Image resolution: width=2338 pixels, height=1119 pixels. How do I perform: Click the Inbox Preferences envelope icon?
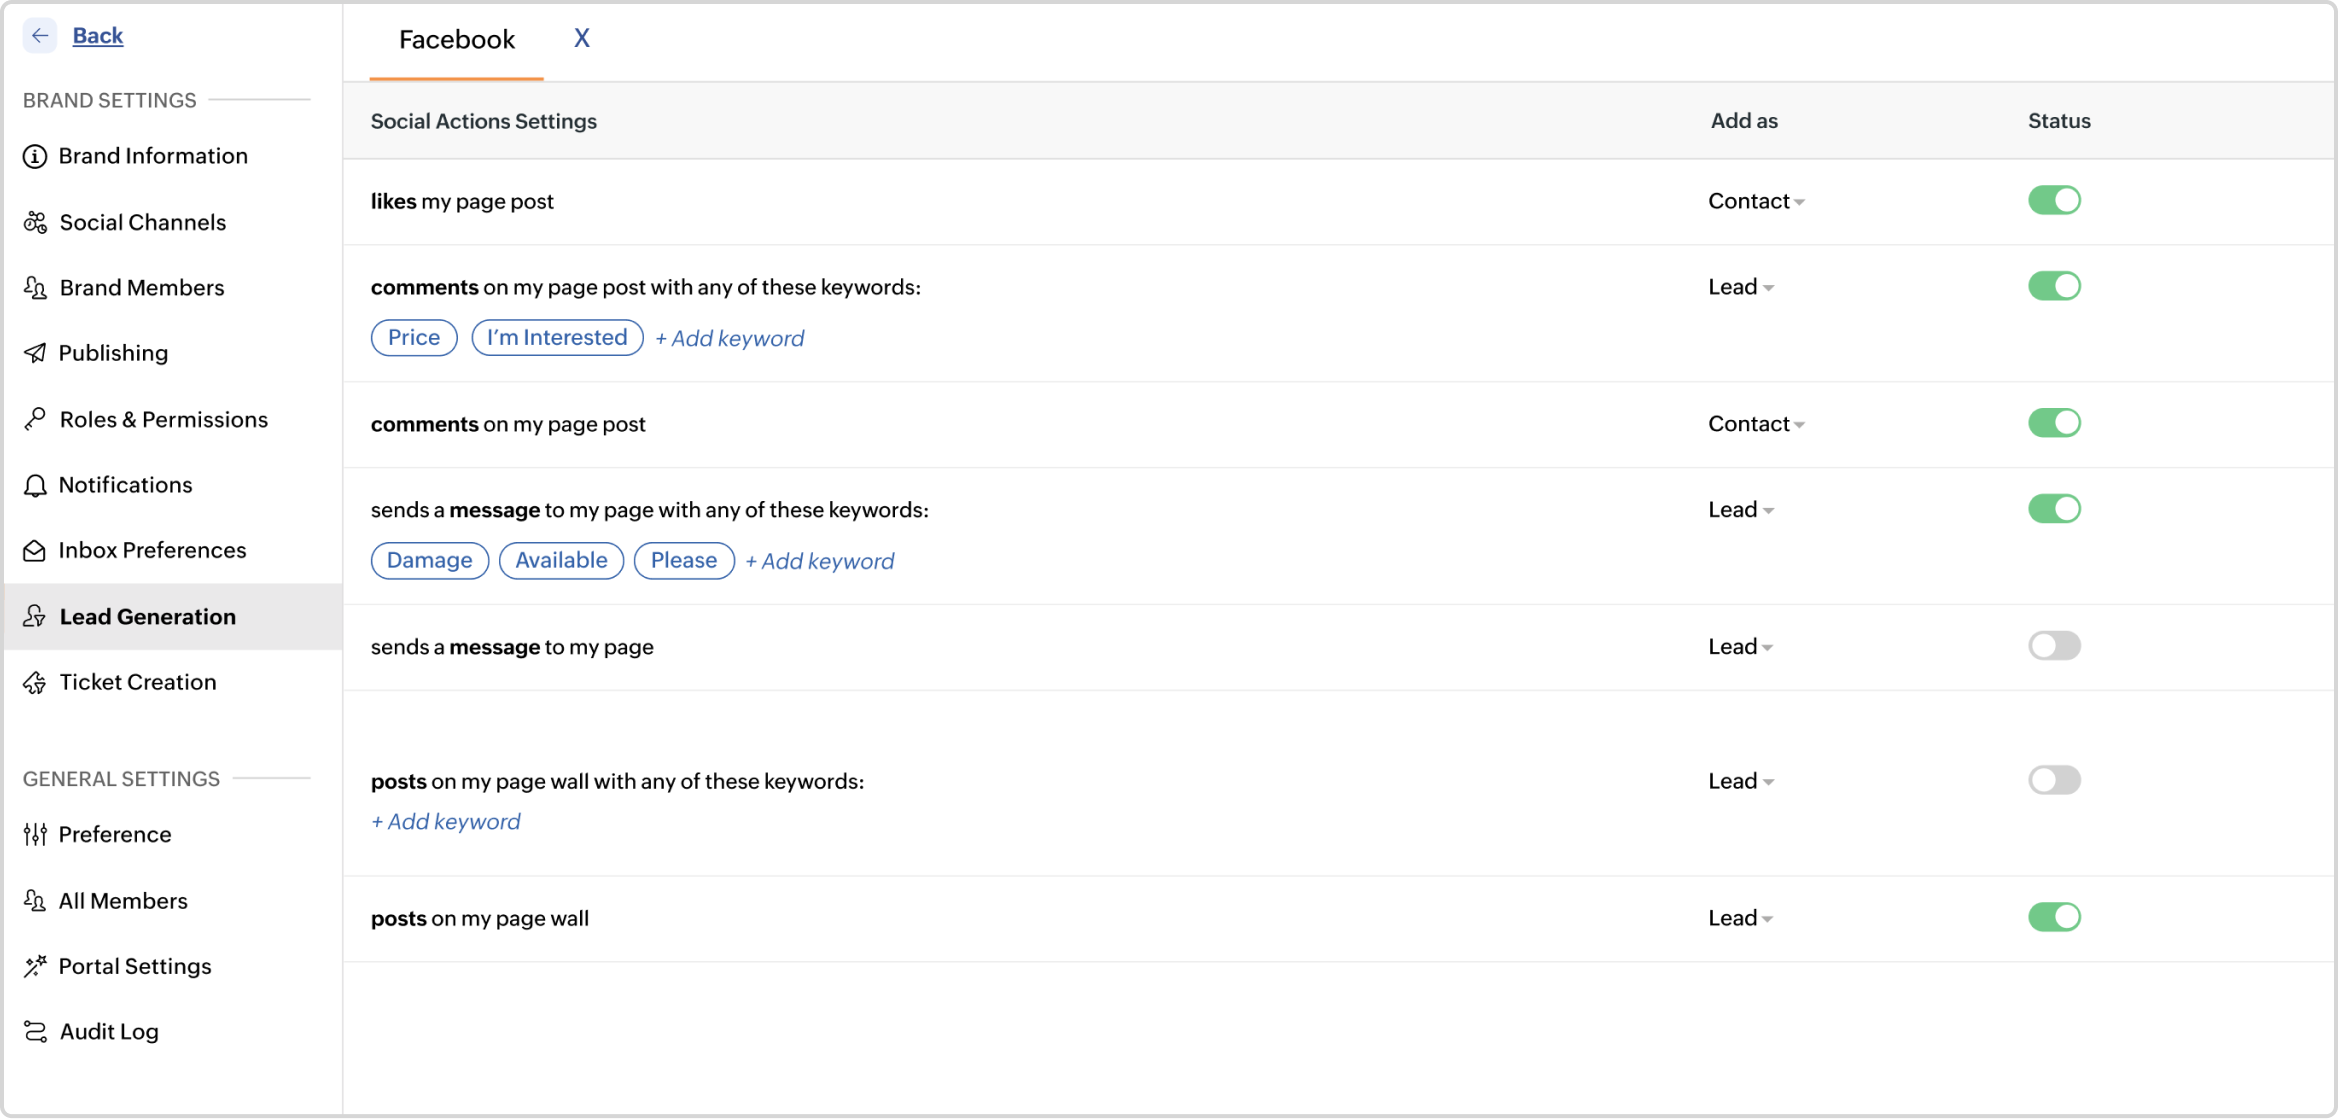pyautogui.click(x=35, y=551)
